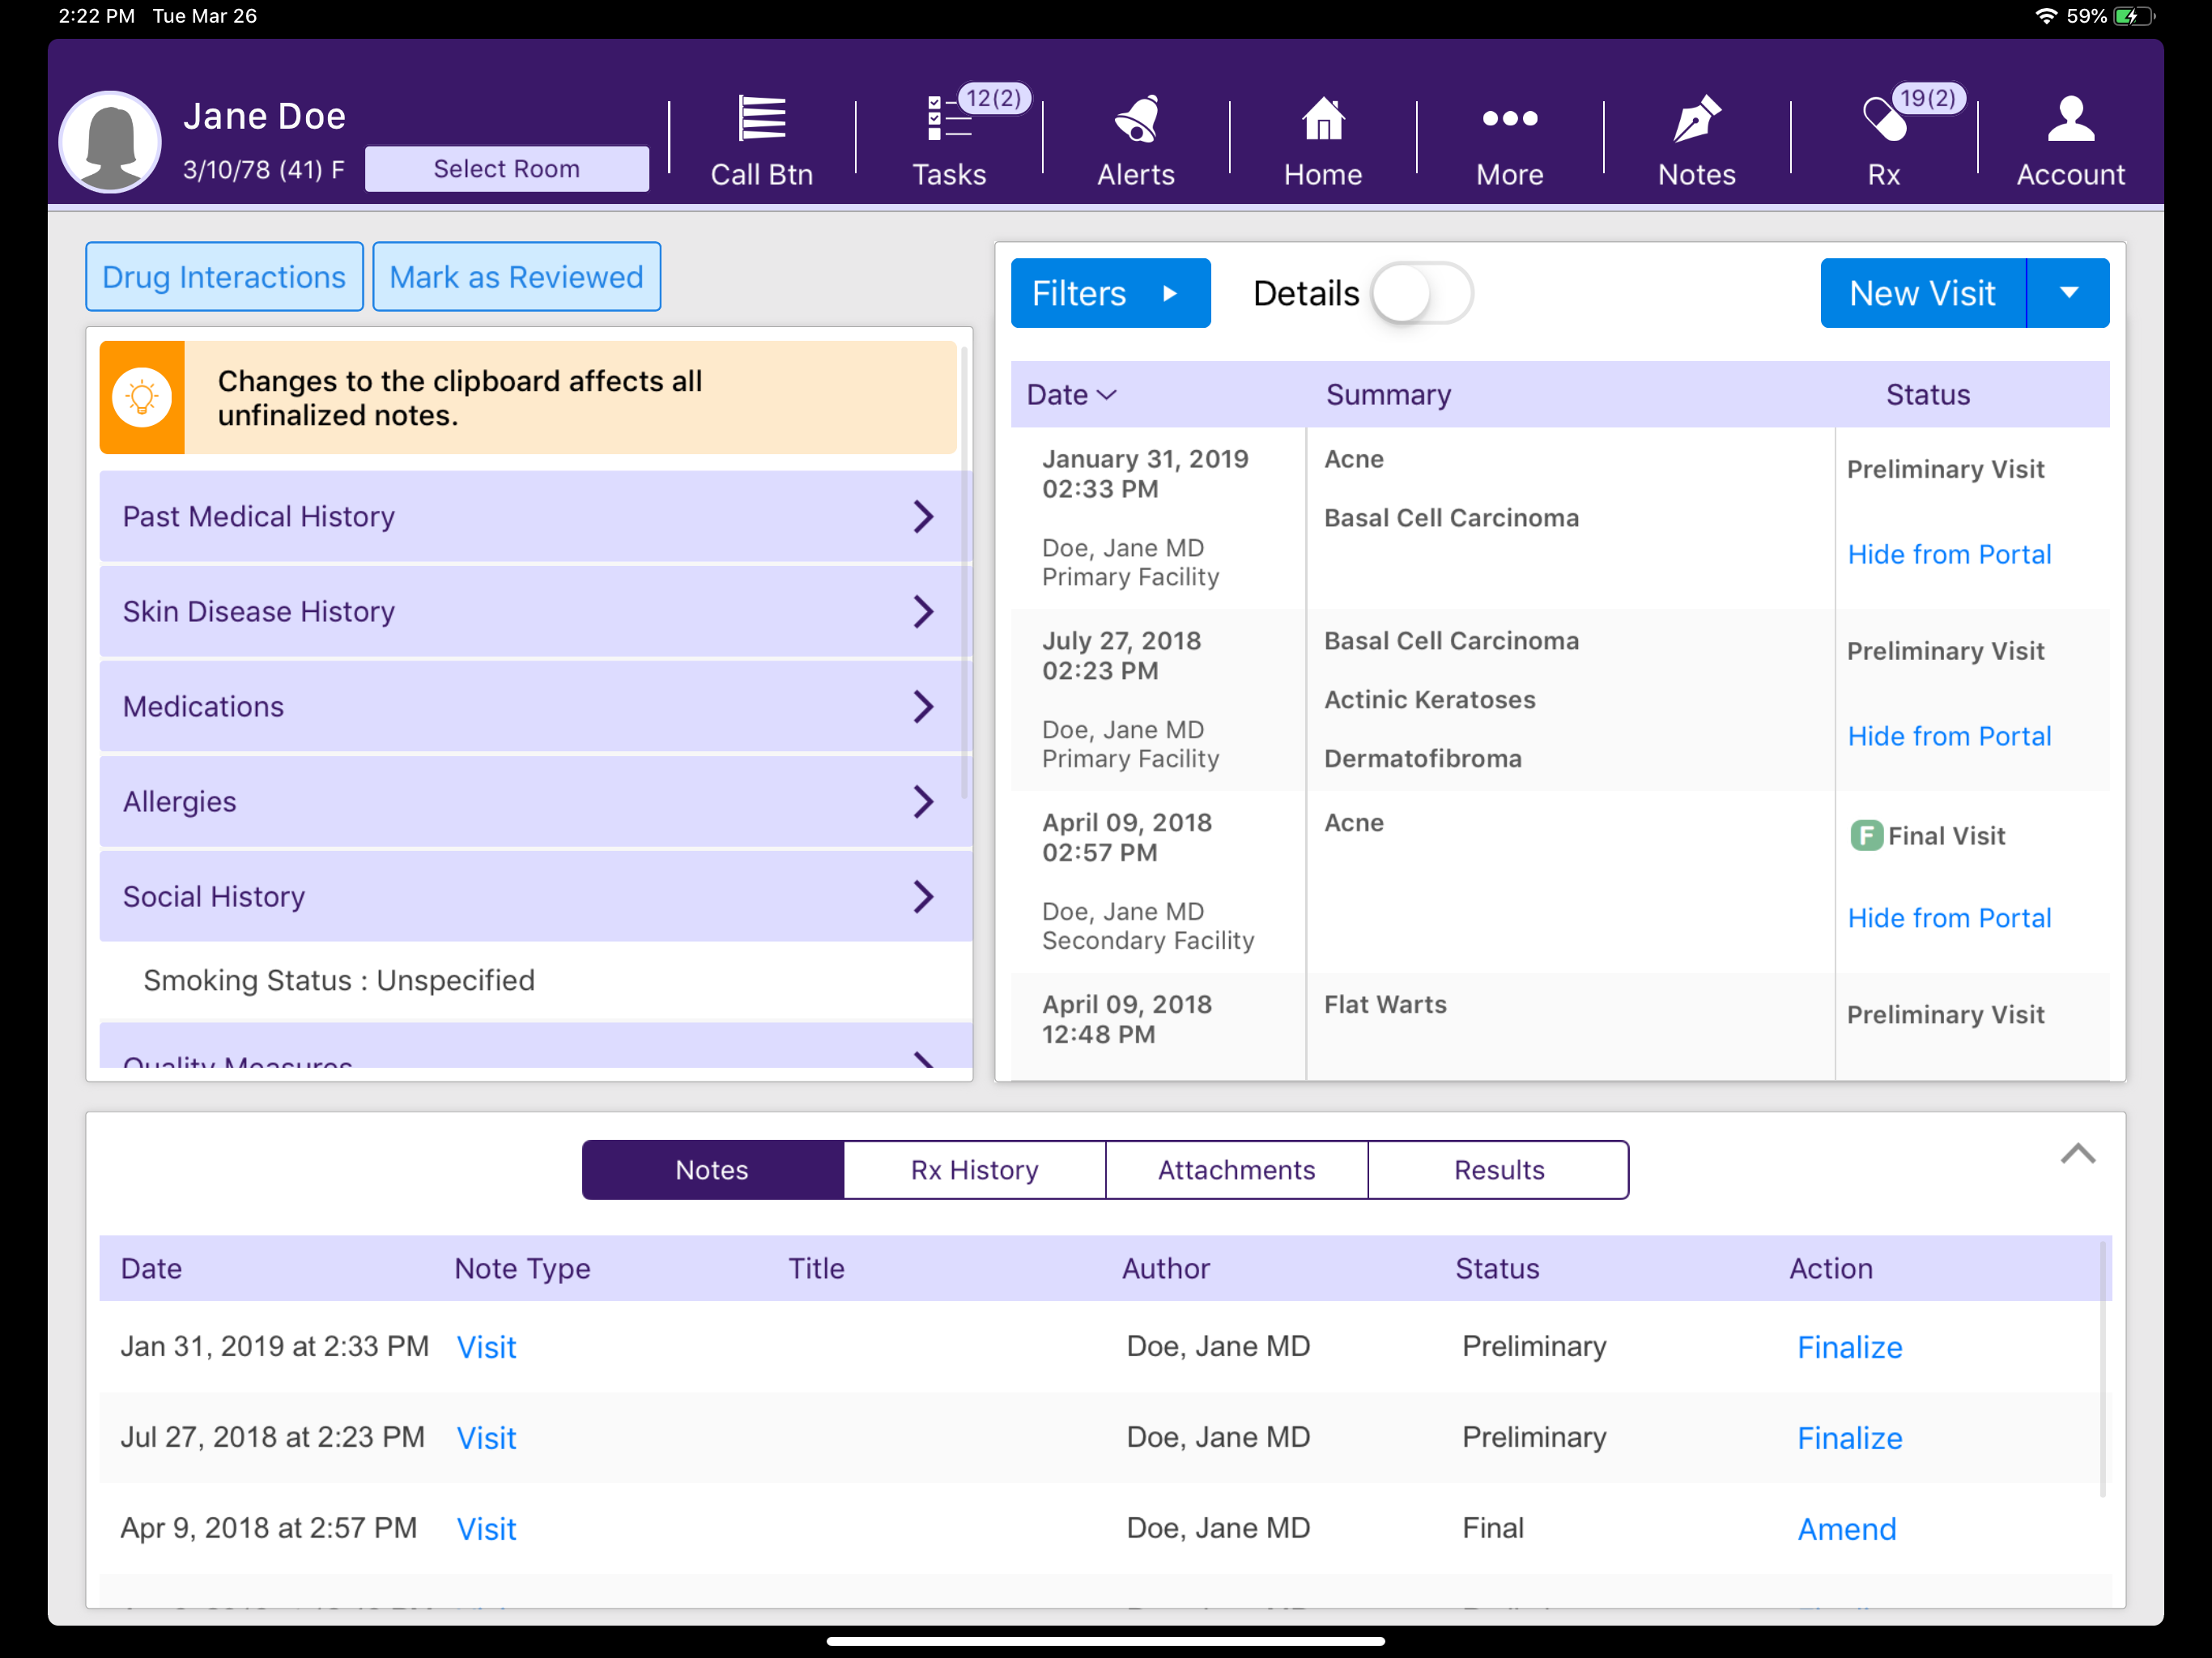Click Mark as Reviewed button
Image resolution: width=2212 pixels, height=1658 pixels.
pos(516,277)
